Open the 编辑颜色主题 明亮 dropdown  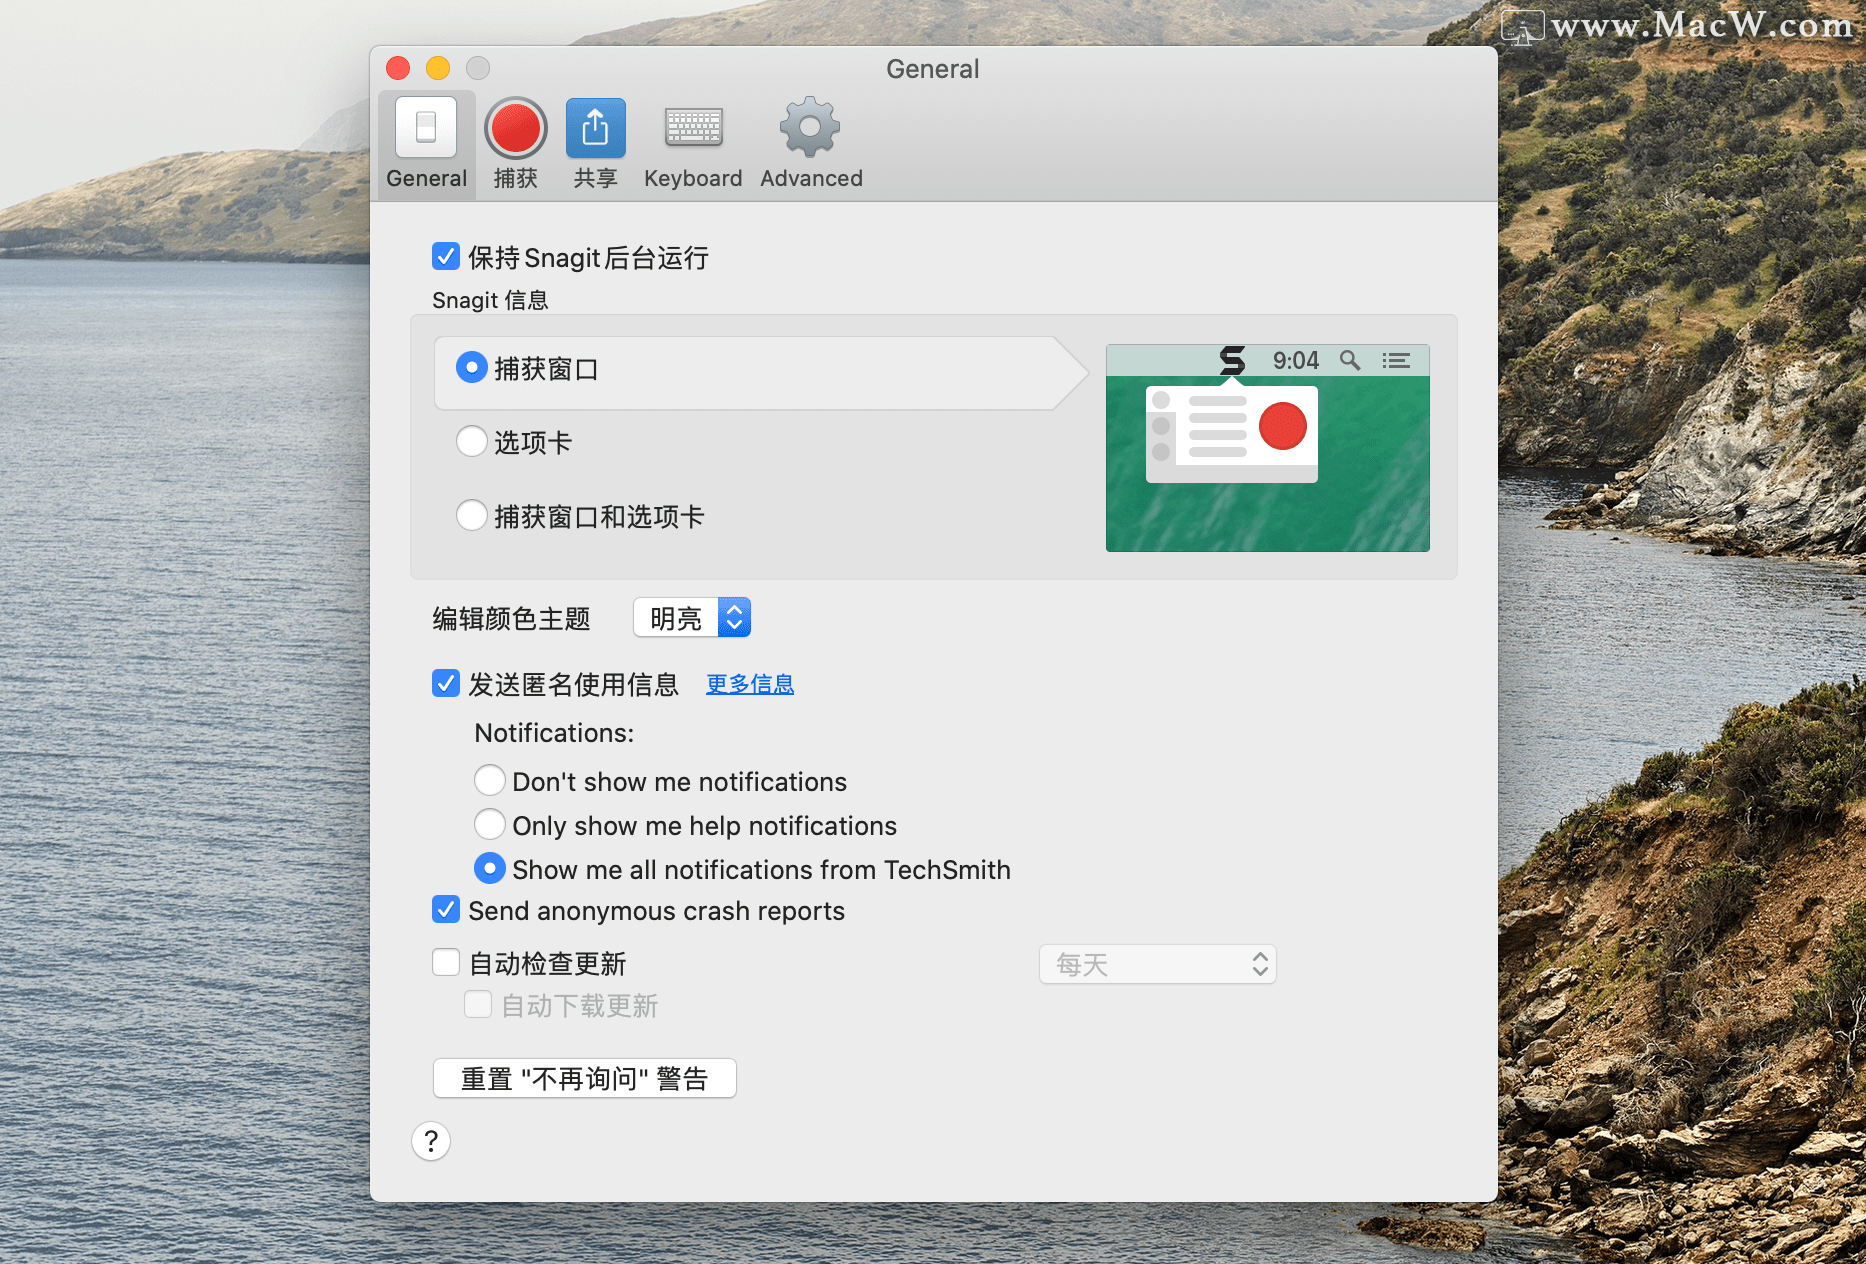(x=692, y=618)
